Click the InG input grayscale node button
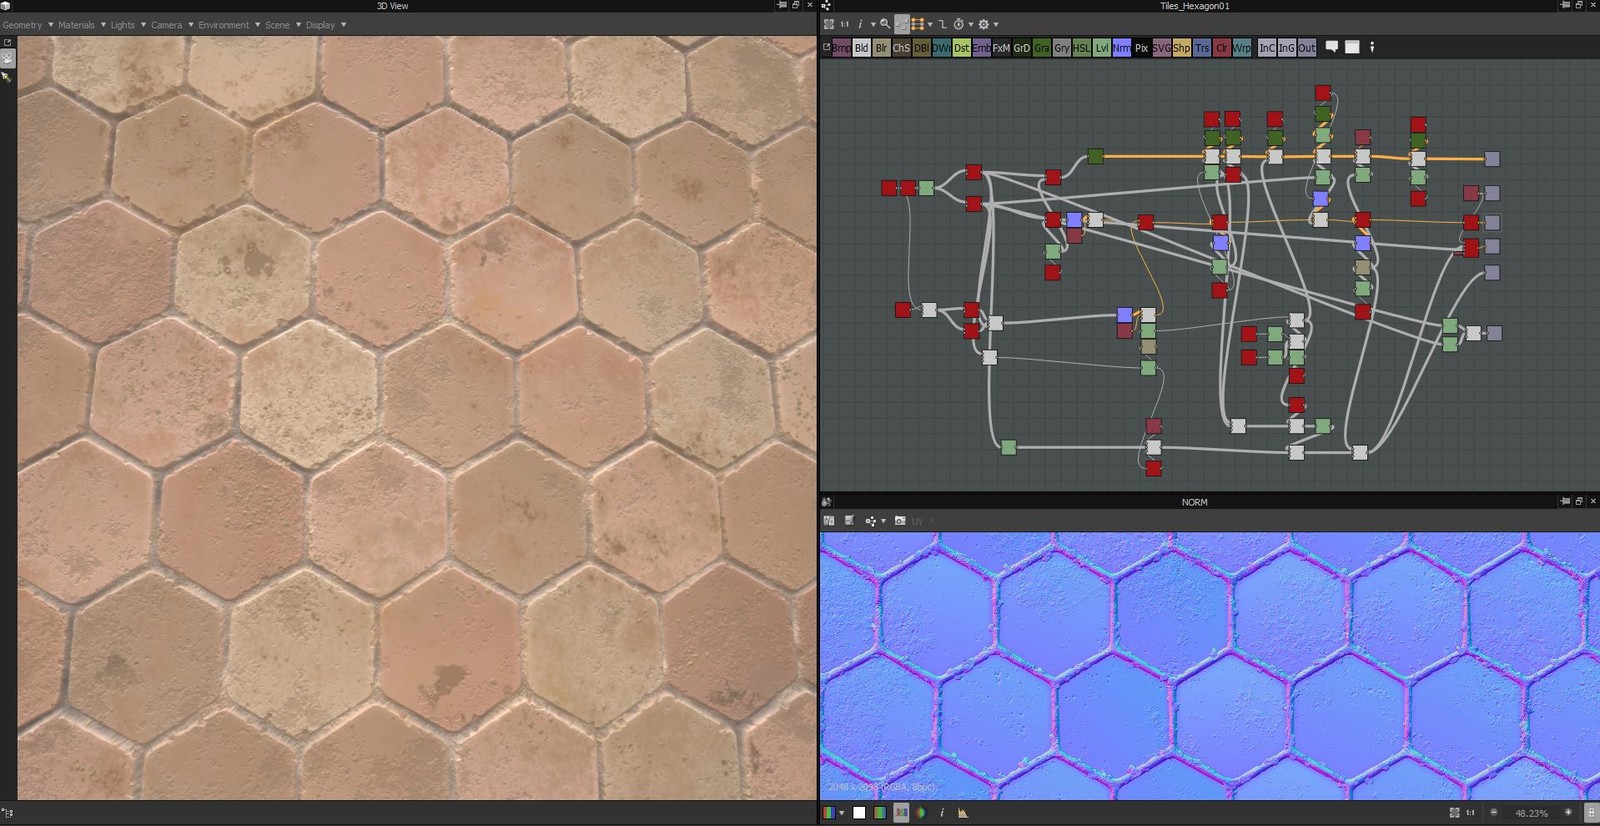Image resolution: width=1600 pixels, height=826 pixels. (x=1286, y=48)
